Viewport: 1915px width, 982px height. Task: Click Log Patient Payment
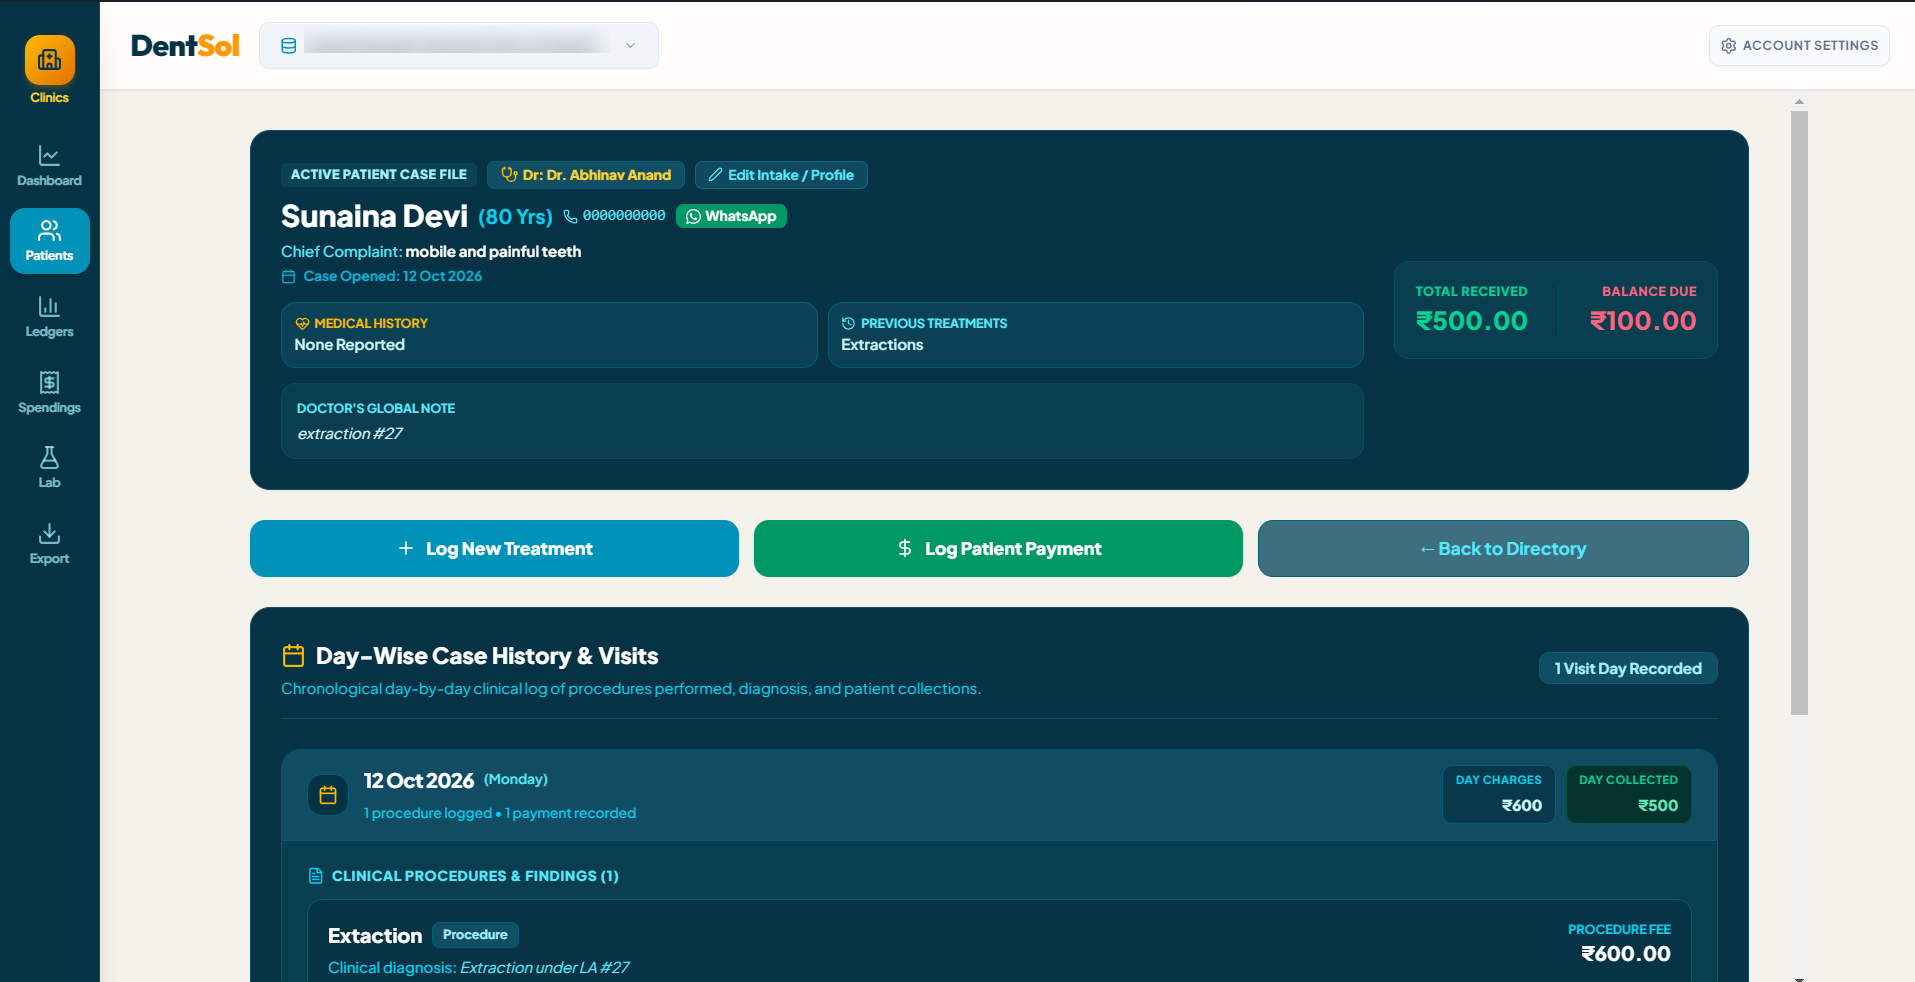point(998,548)
